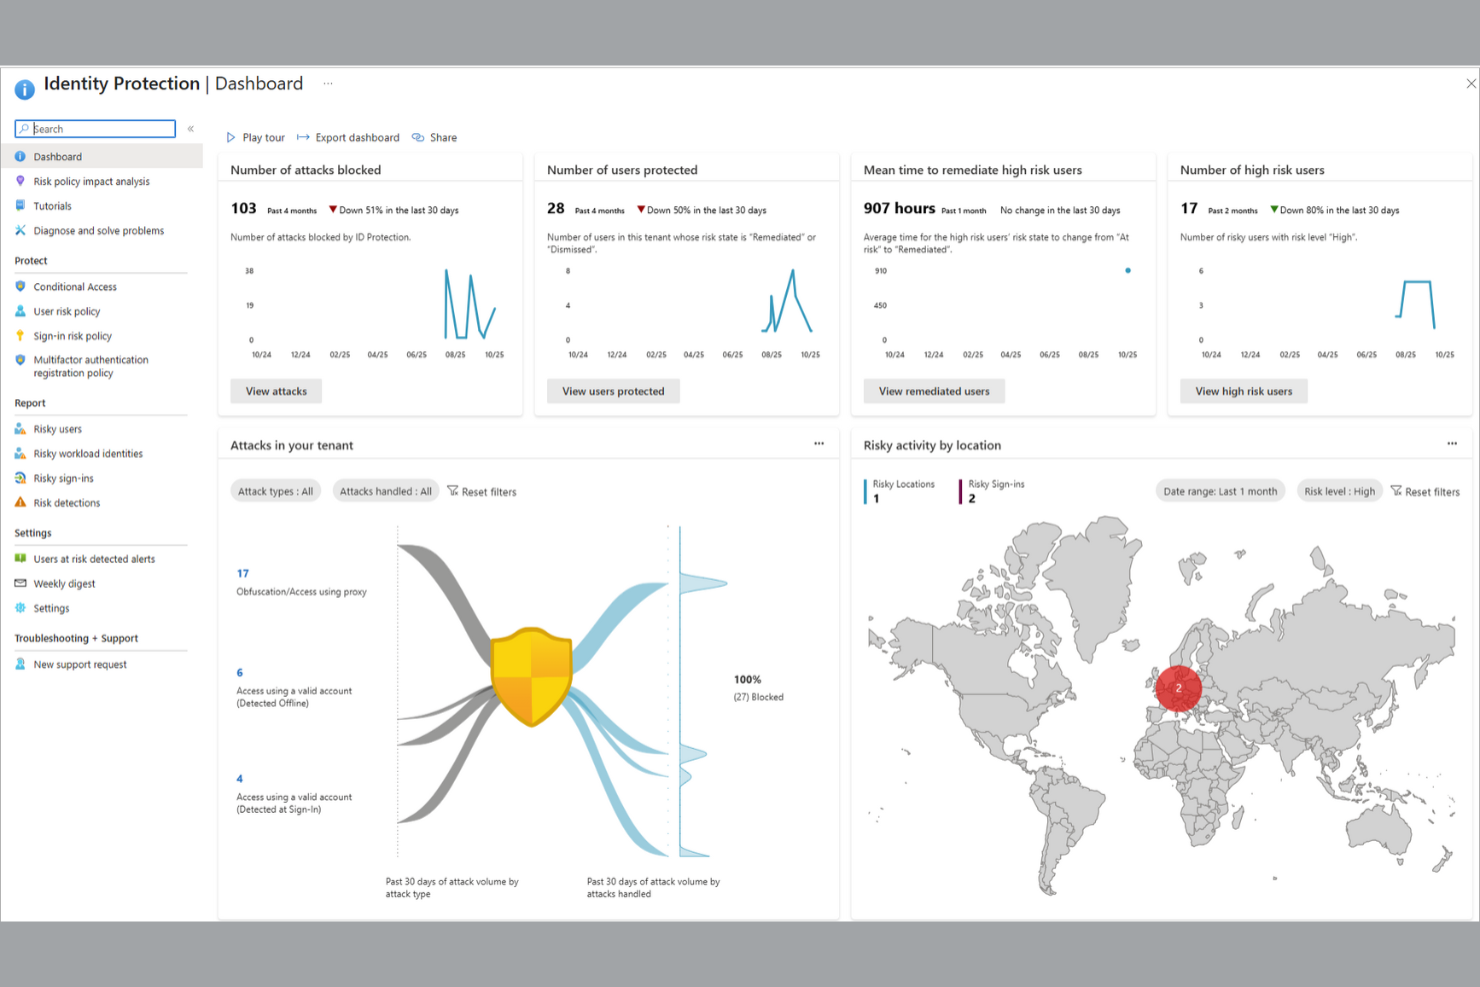
Task: Click the Export dashboard arrow icon
Action: click(x=303, y=138)
